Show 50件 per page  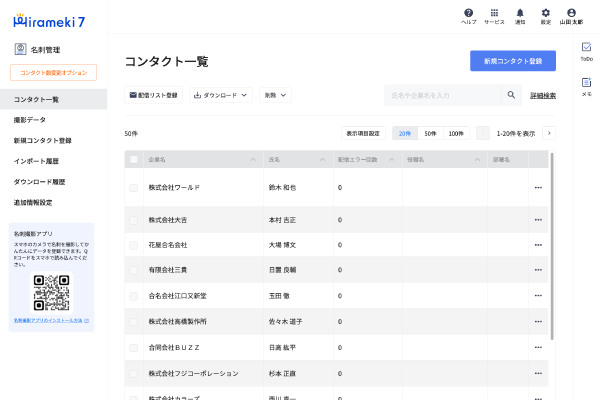(430, 133)
